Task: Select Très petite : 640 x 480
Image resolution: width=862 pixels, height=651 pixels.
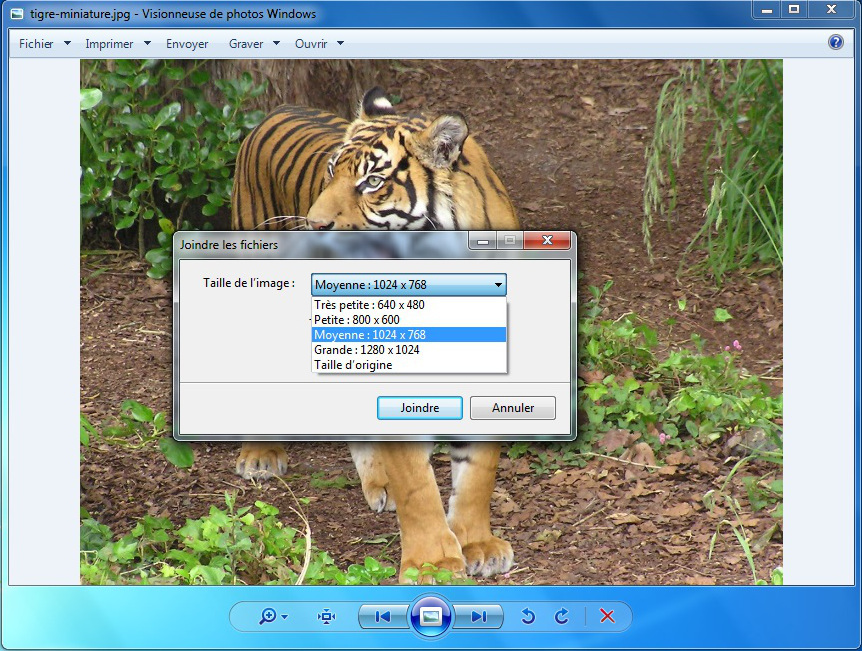Action: 408,305
